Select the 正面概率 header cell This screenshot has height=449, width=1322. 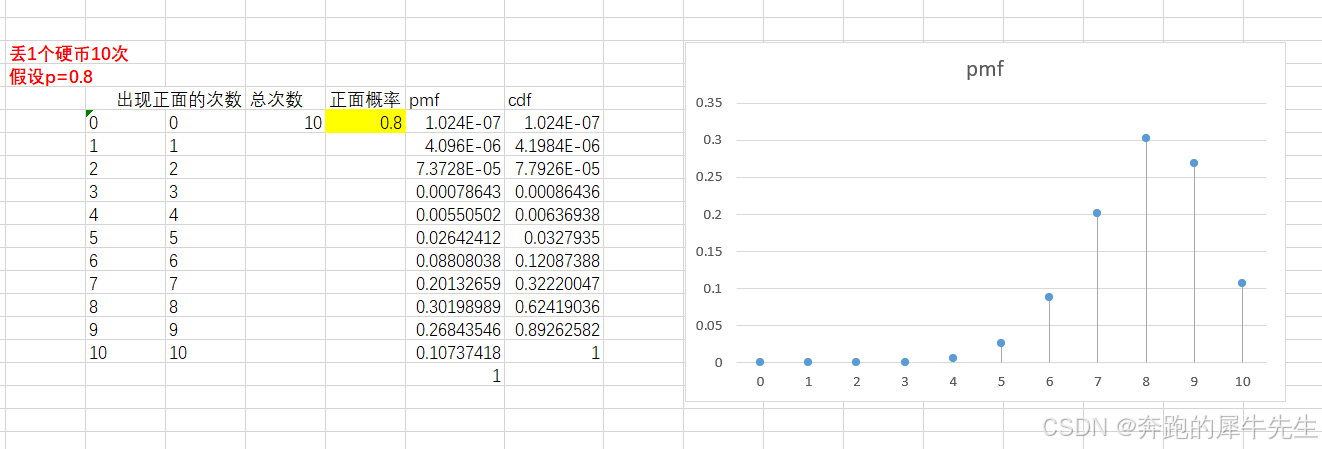pyautogui.click(x=365, y=100)
